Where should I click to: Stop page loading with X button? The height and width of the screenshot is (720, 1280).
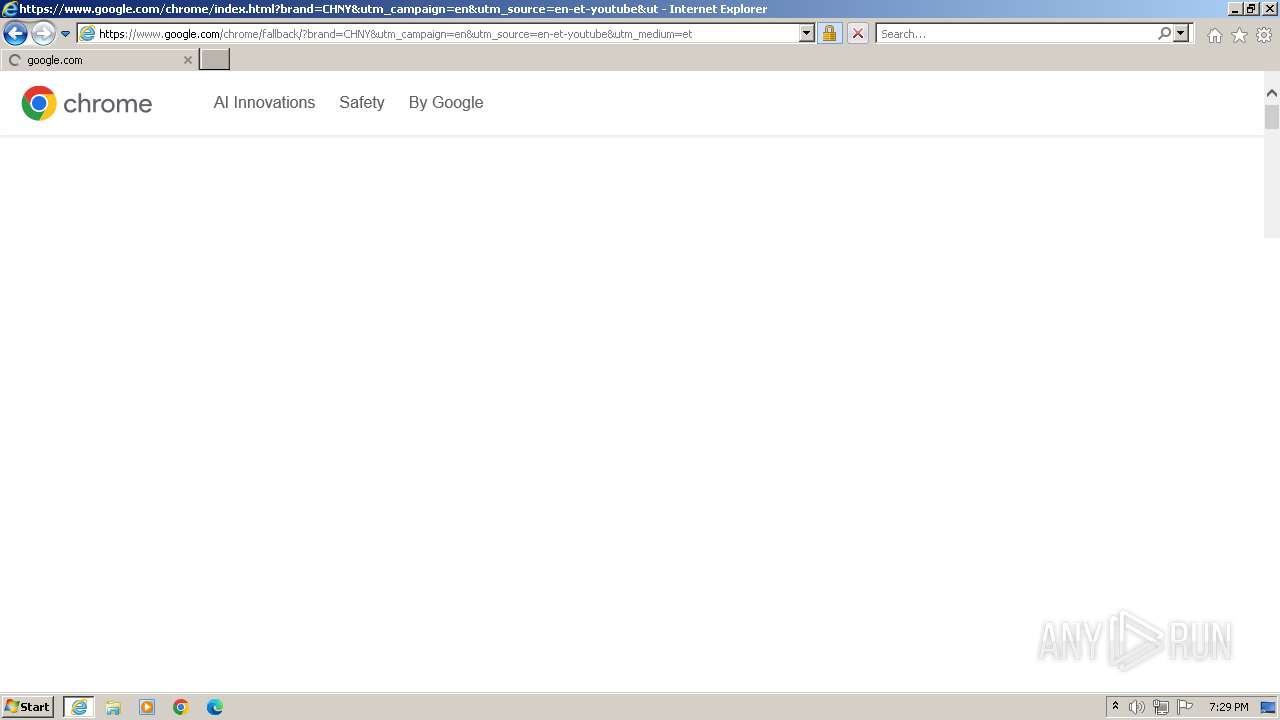pos(858,34)
